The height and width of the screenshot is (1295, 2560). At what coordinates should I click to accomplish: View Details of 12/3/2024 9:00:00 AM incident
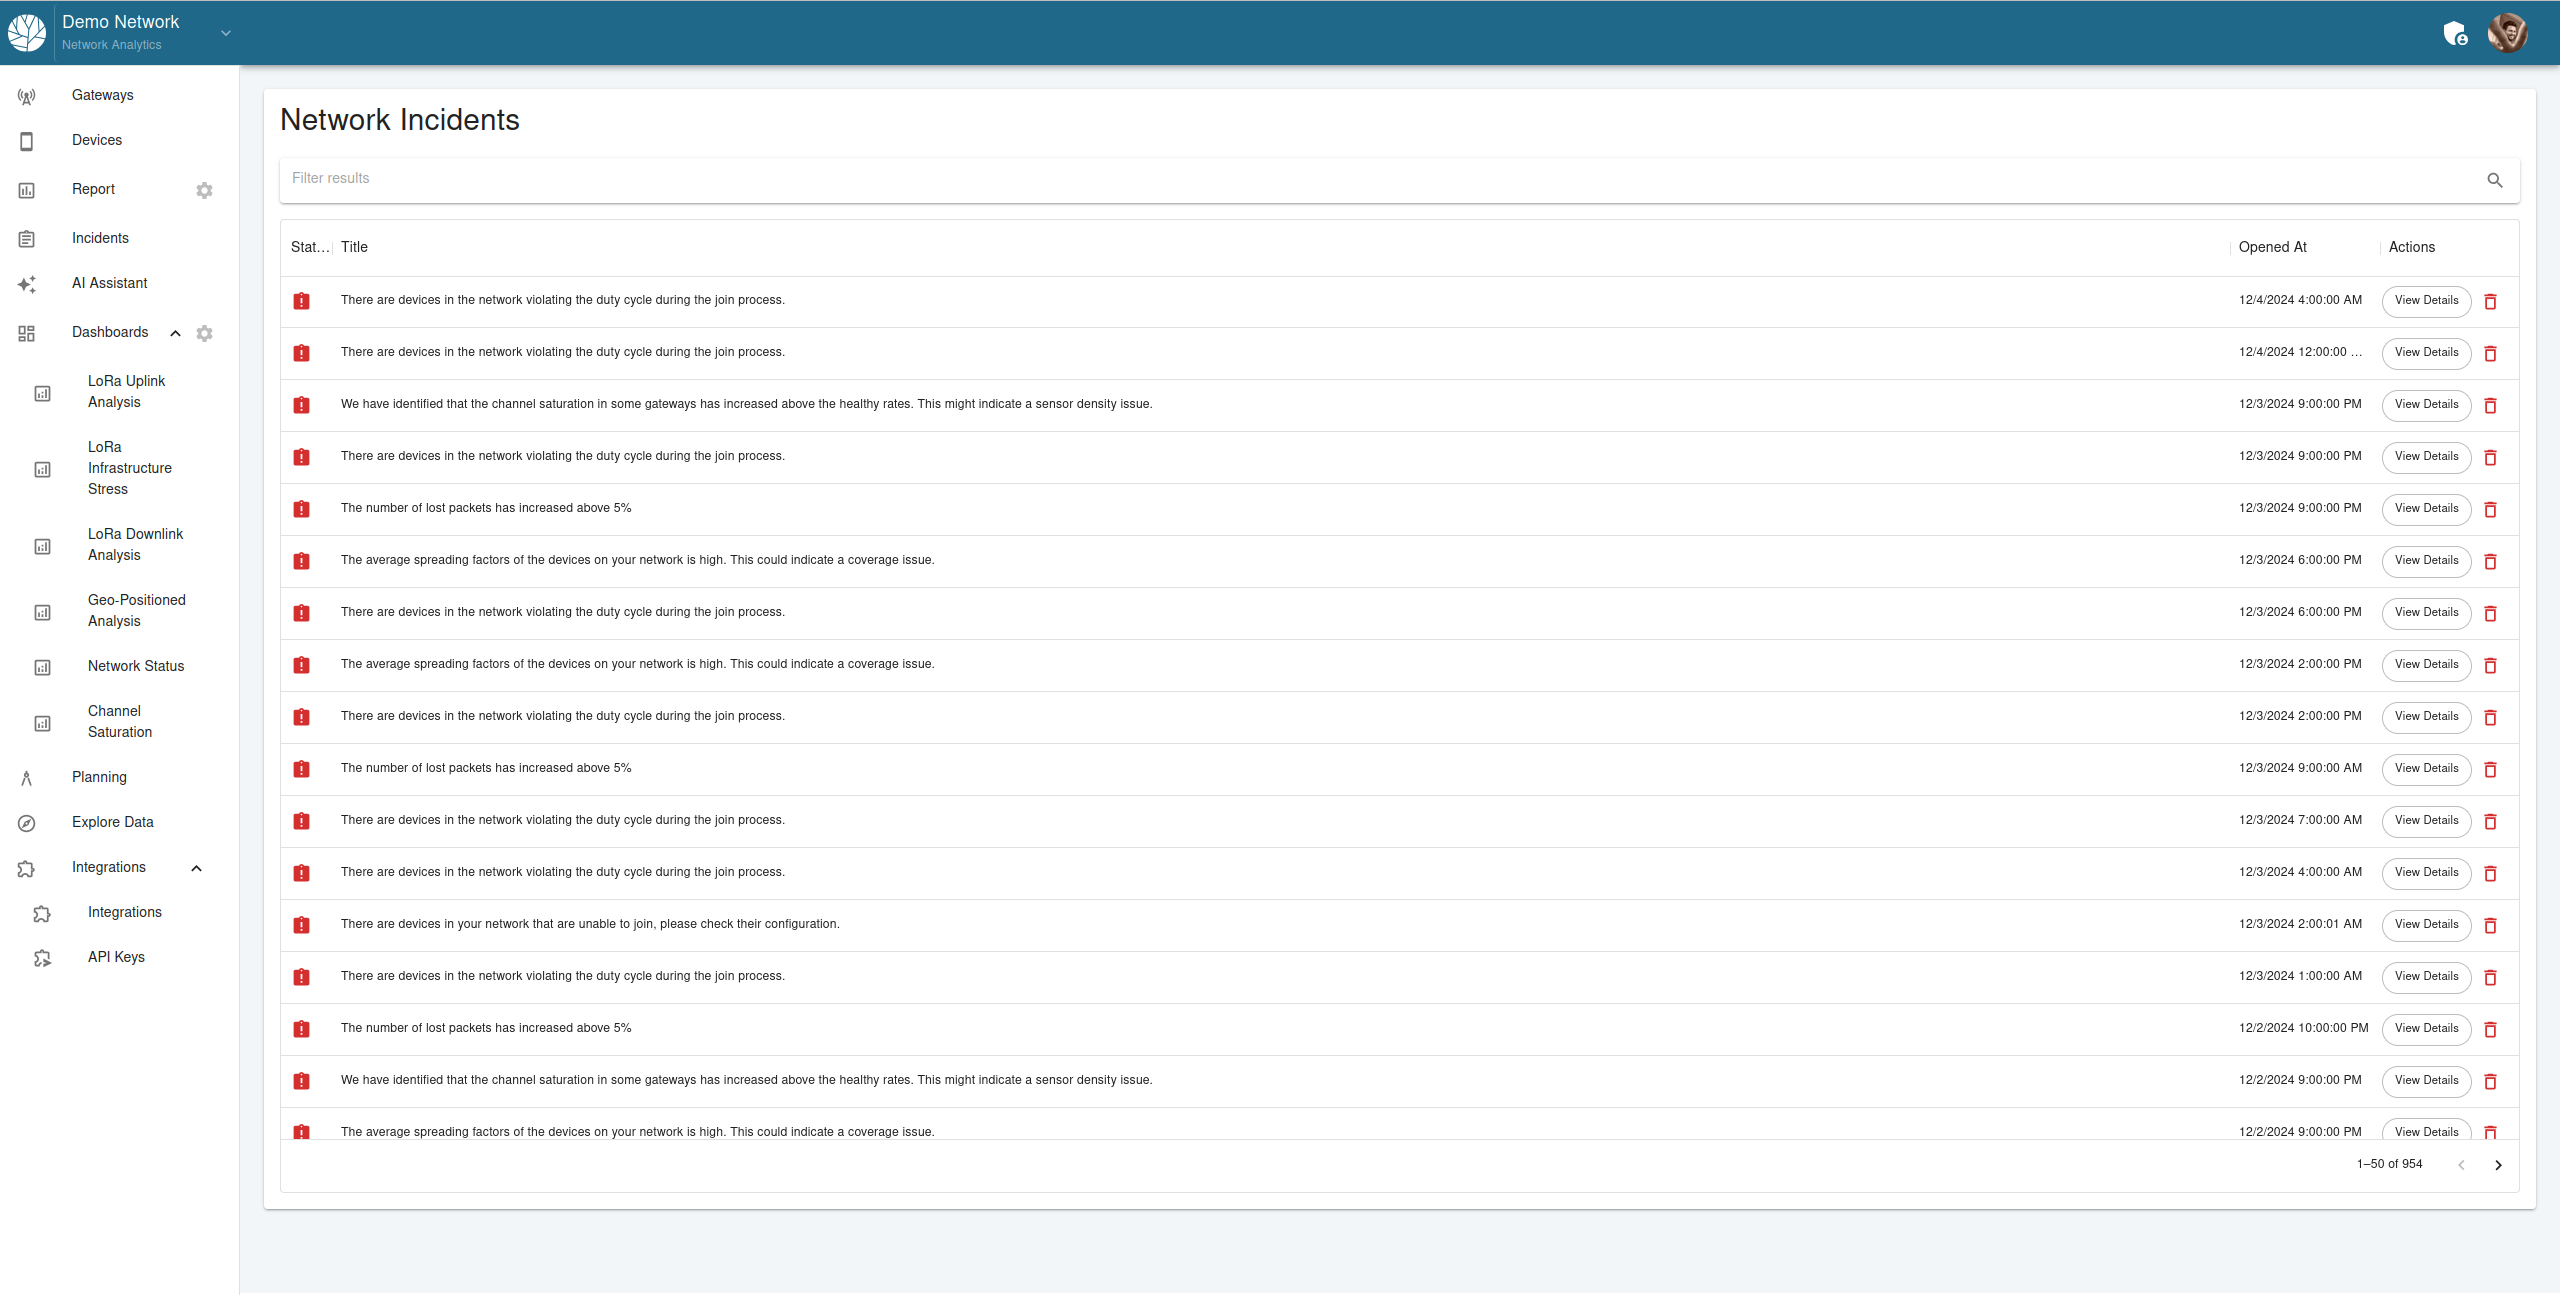coord(2425,769)
